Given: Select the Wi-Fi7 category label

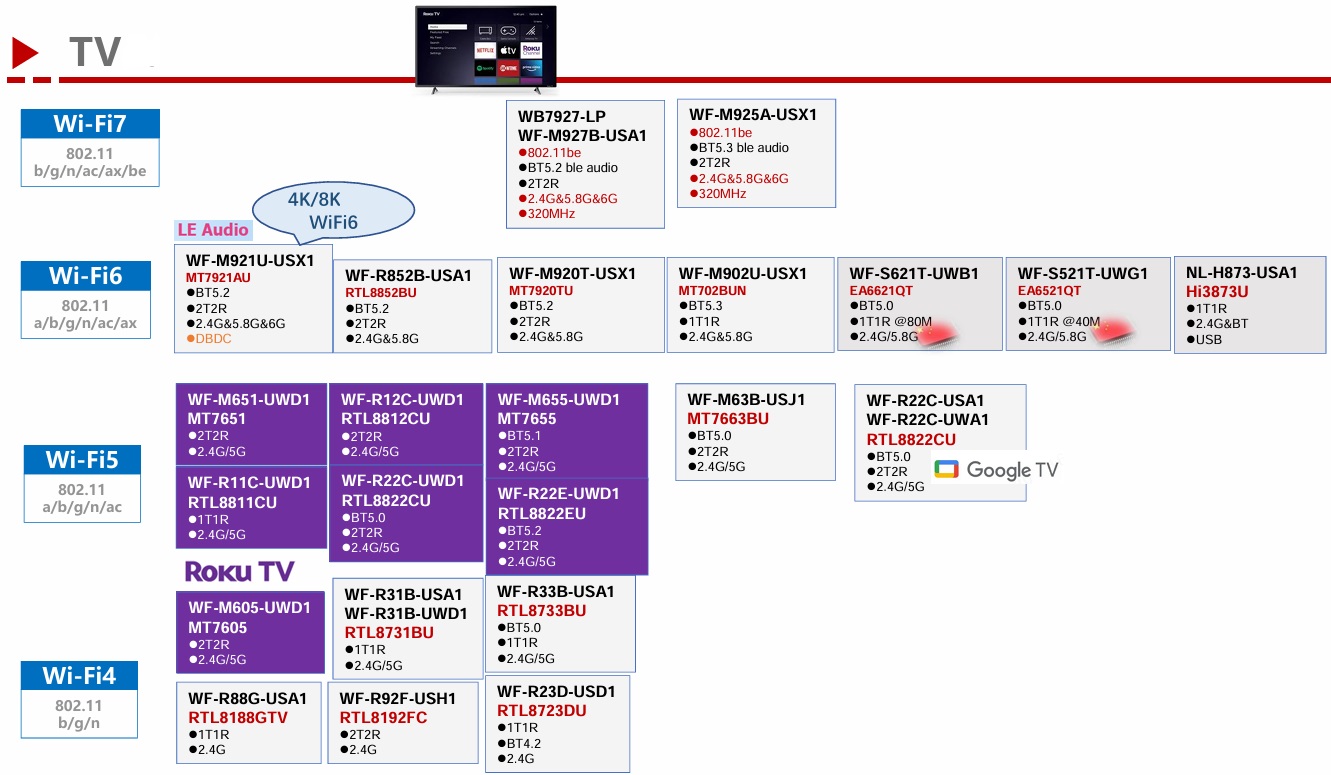Looking at the screenshot, I should click(90, 124).
